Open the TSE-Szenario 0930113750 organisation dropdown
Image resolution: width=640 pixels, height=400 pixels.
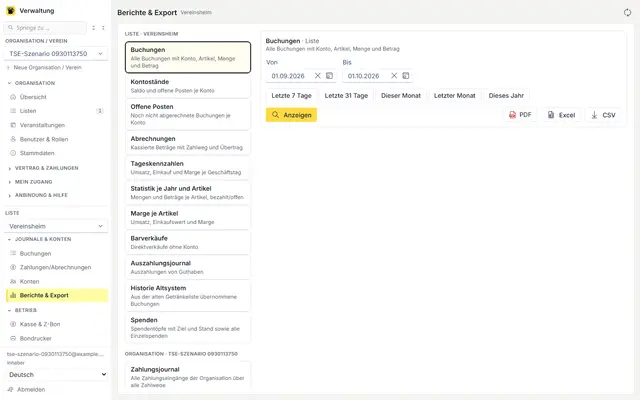pos(56,53)
